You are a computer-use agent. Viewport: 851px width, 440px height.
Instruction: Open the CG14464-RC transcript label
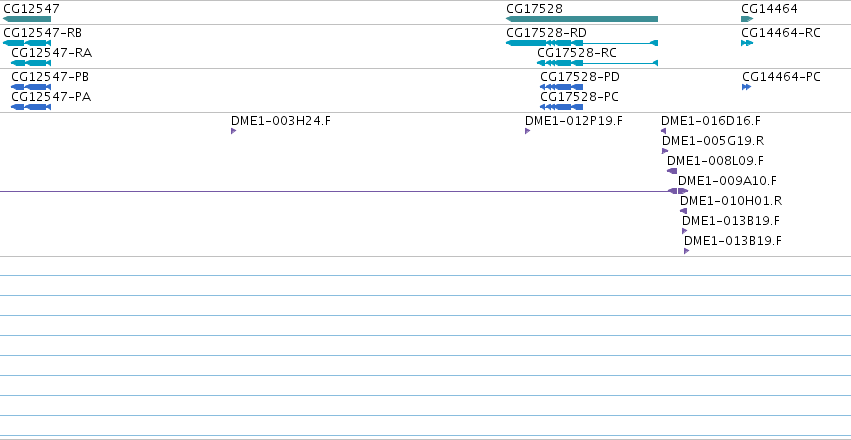coord(781,33)
